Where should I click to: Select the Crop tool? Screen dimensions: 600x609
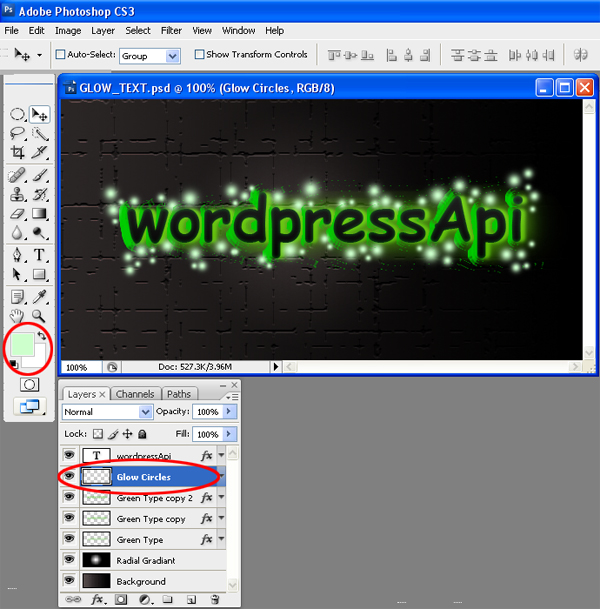17,152
